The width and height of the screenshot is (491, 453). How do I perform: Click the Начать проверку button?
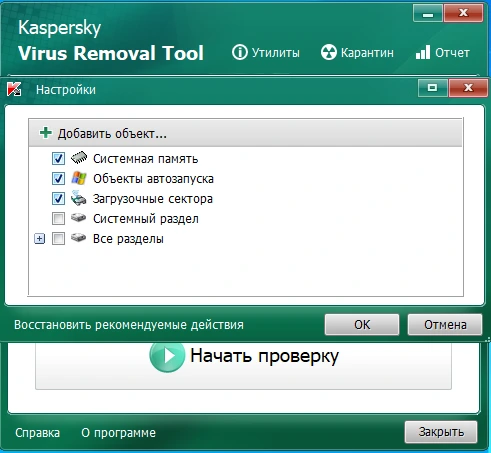point(243,365)
